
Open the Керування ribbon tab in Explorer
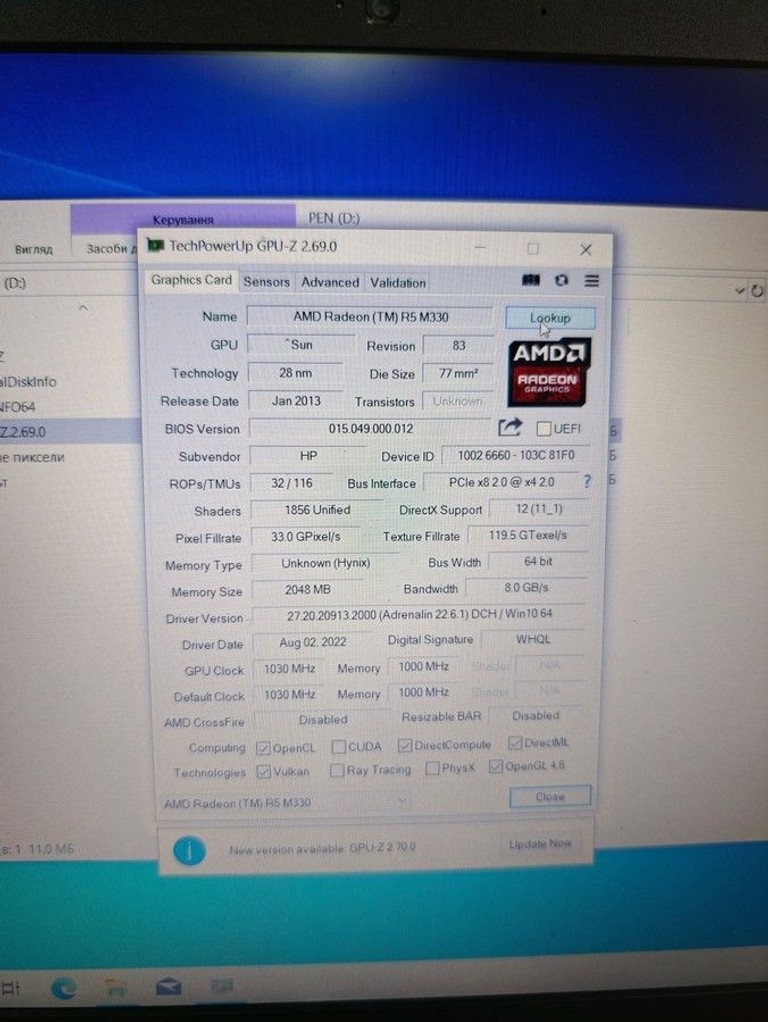(183, 220)
